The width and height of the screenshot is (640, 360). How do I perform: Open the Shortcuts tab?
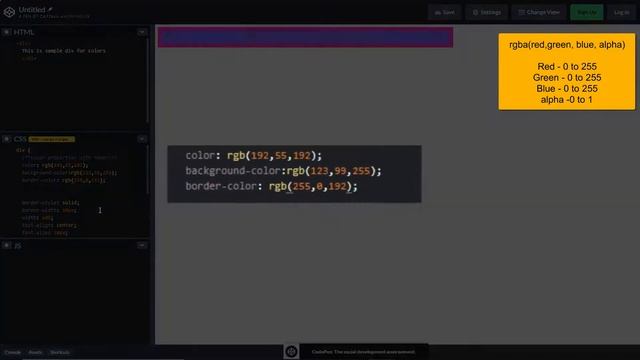[60, 352]
